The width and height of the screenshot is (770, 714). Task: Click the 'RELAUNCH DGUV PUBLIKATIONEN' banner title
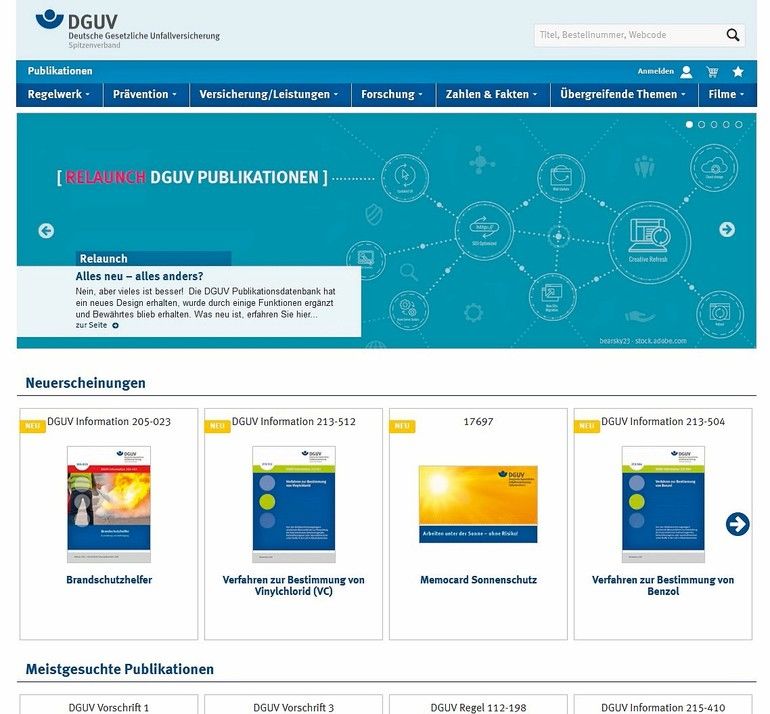coord(192,177)
